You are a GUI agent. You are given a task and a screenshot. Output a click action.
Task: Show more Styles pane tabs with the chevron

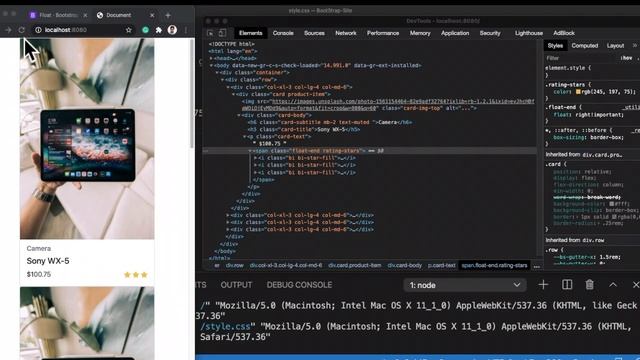tap(635, 46)
